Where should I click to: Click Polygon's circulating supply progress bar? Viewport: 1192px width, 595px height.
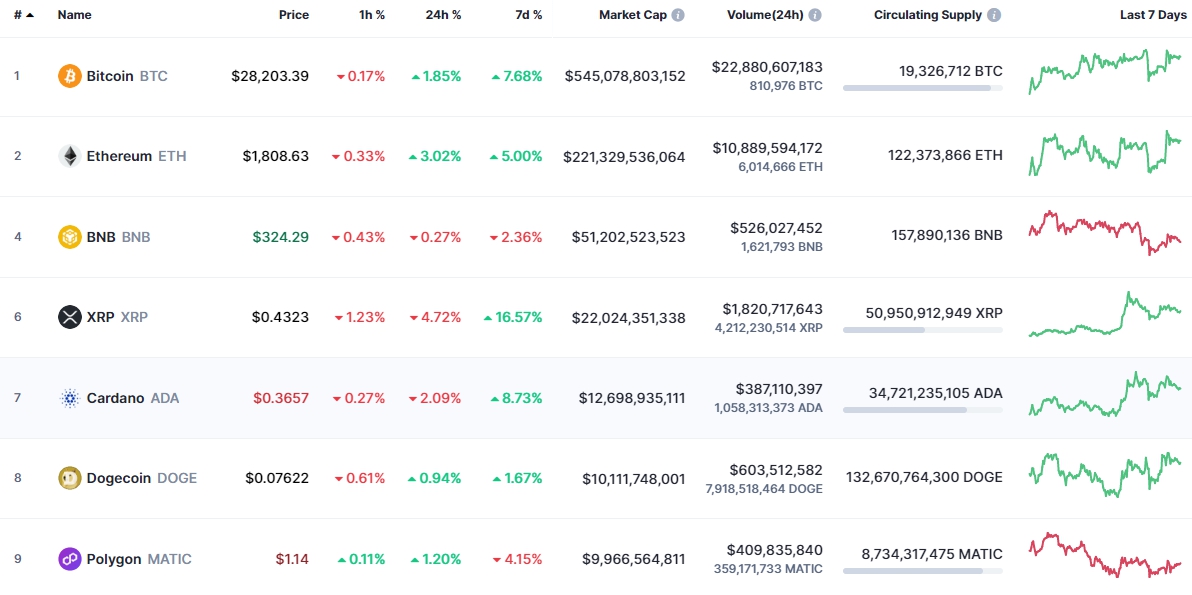[923, 571]
